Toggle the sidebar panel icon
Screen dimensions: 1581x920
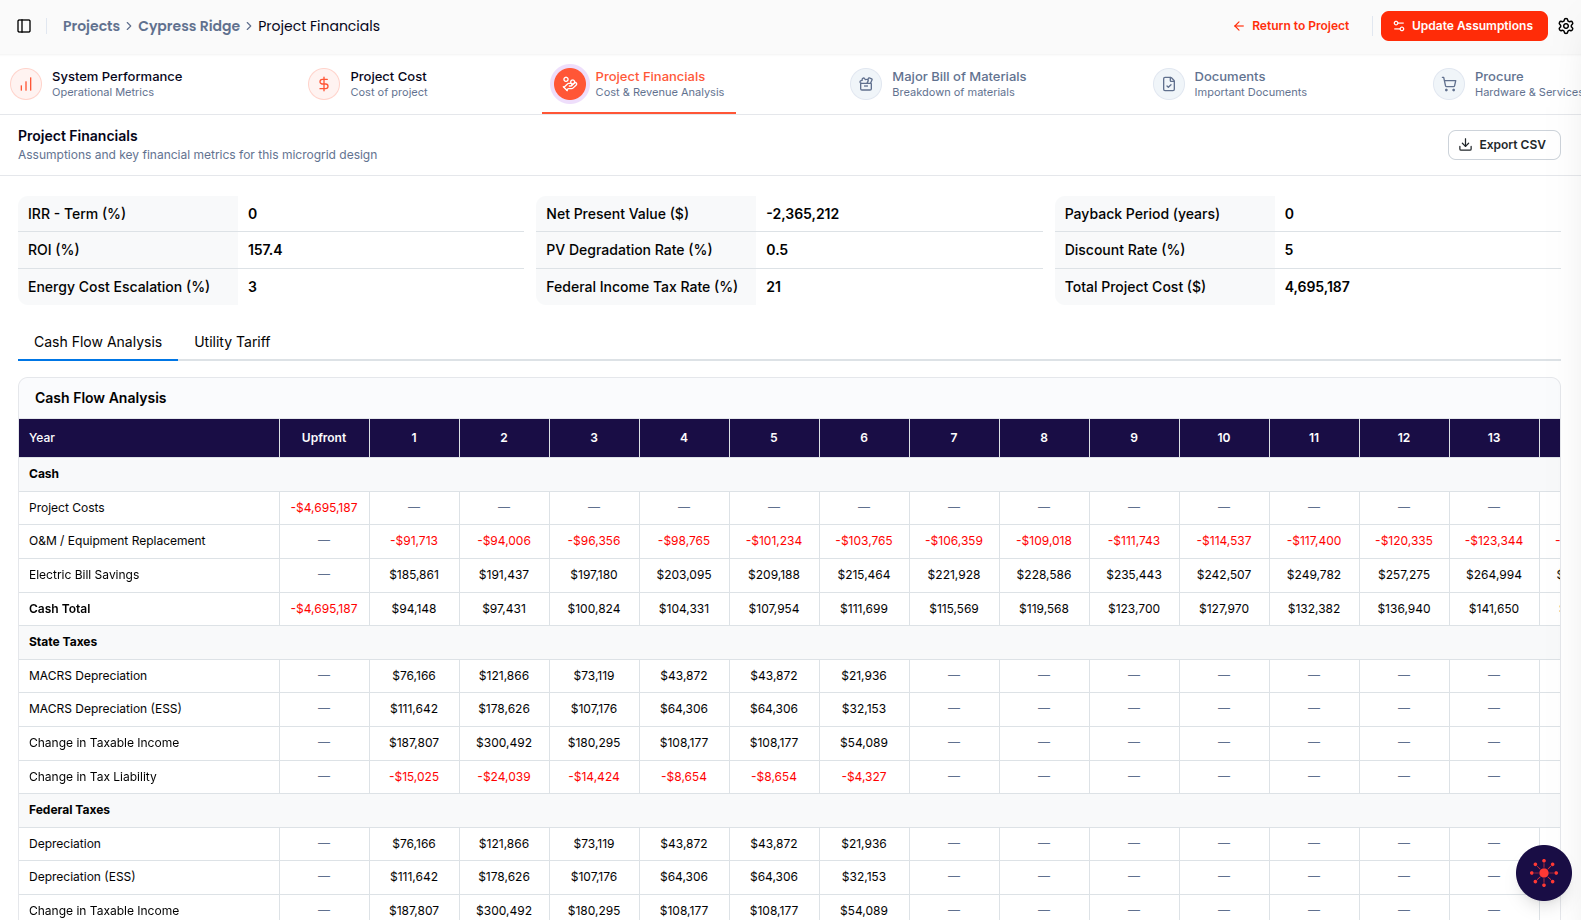[24, 26]
